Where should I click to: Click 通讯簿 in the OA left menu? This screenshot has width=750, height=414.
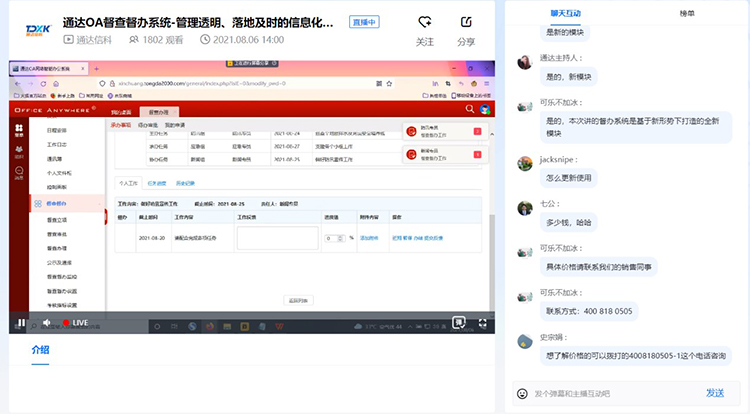point(54,159)
